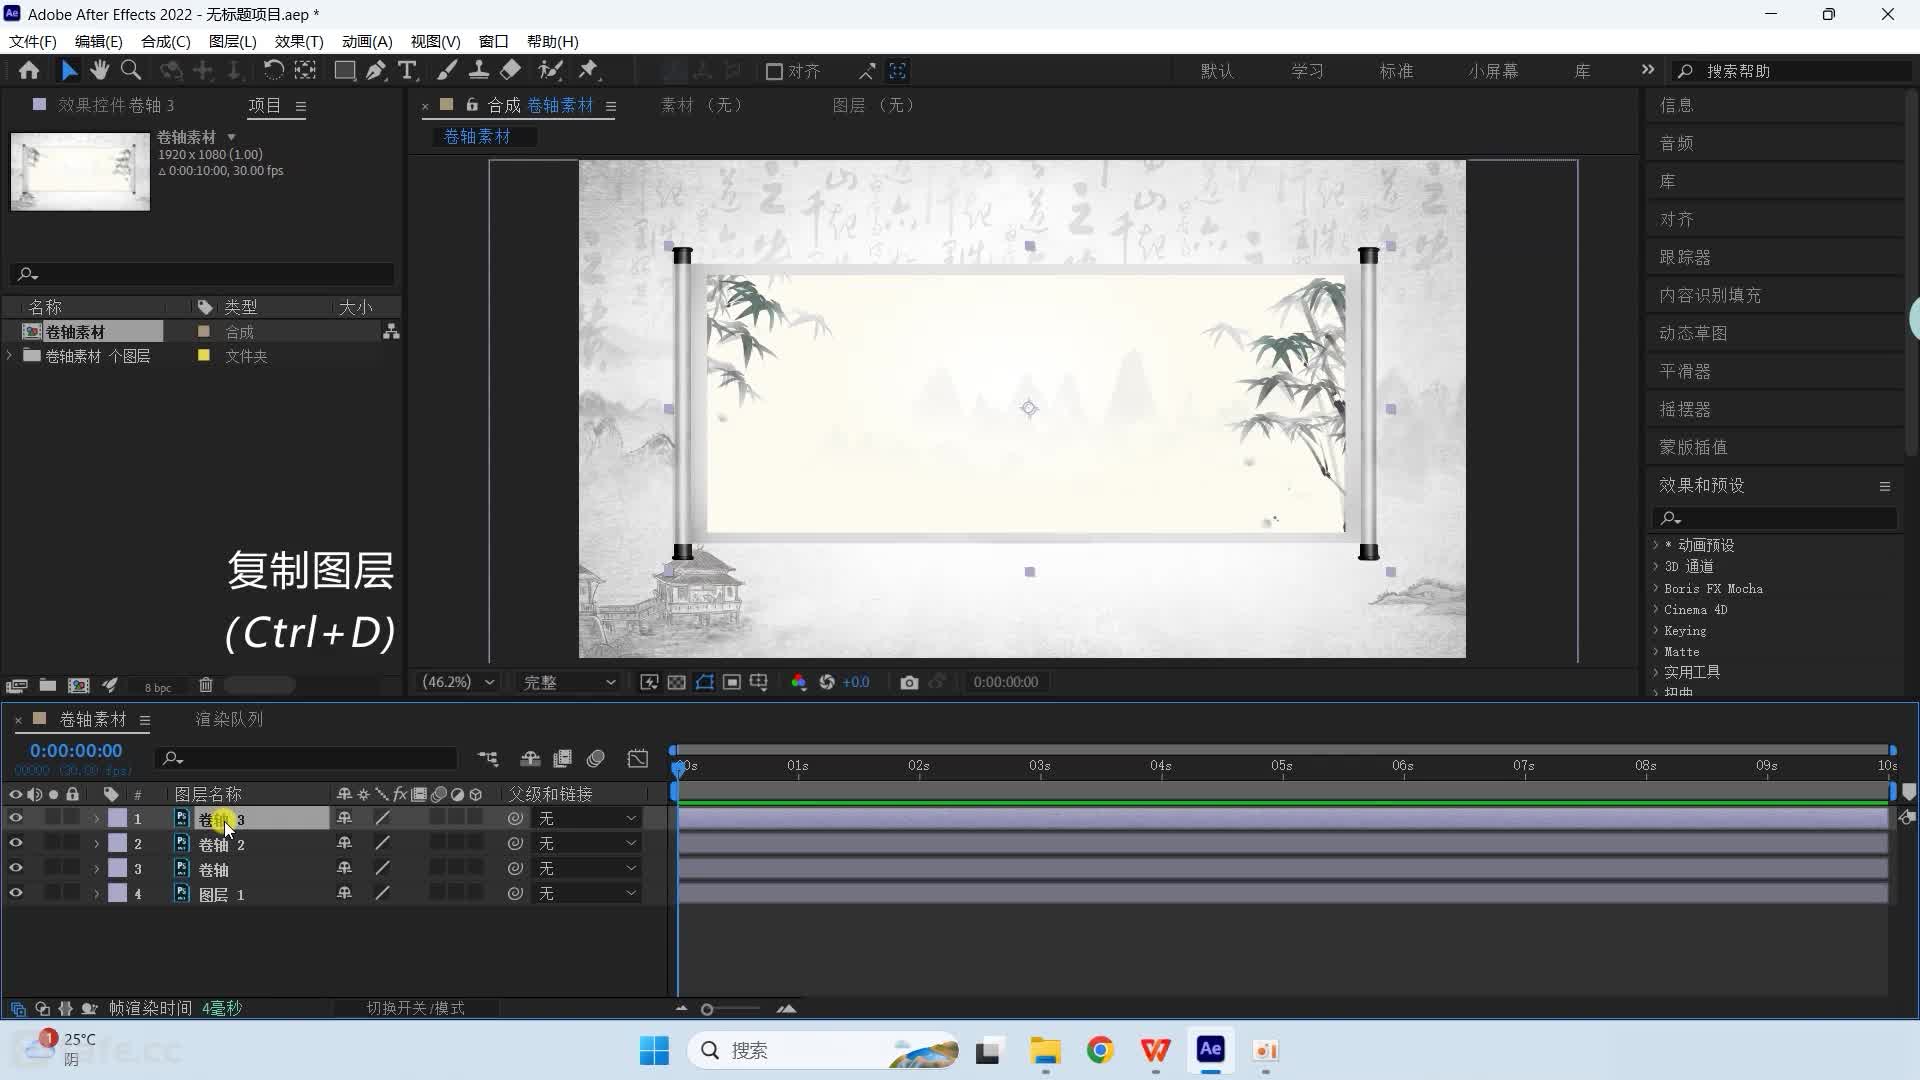Toggle hide shy layers icon in timeline
Screen dimensions: 1920x1080
point(530,759)
